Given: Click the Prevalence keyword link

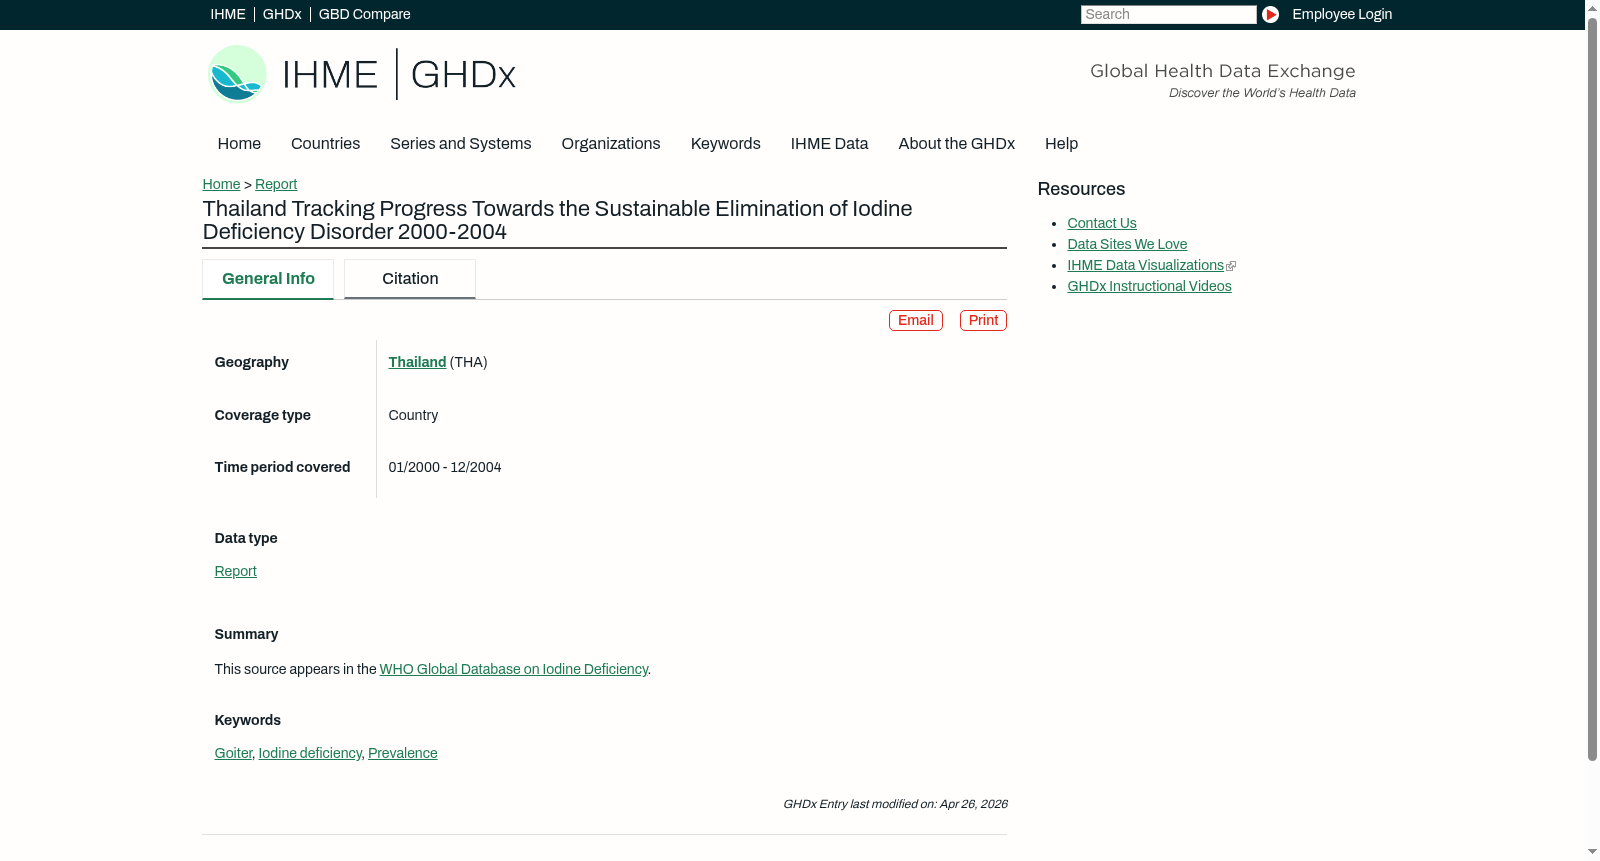Looking at the screenshot, I should pos(403,753).
